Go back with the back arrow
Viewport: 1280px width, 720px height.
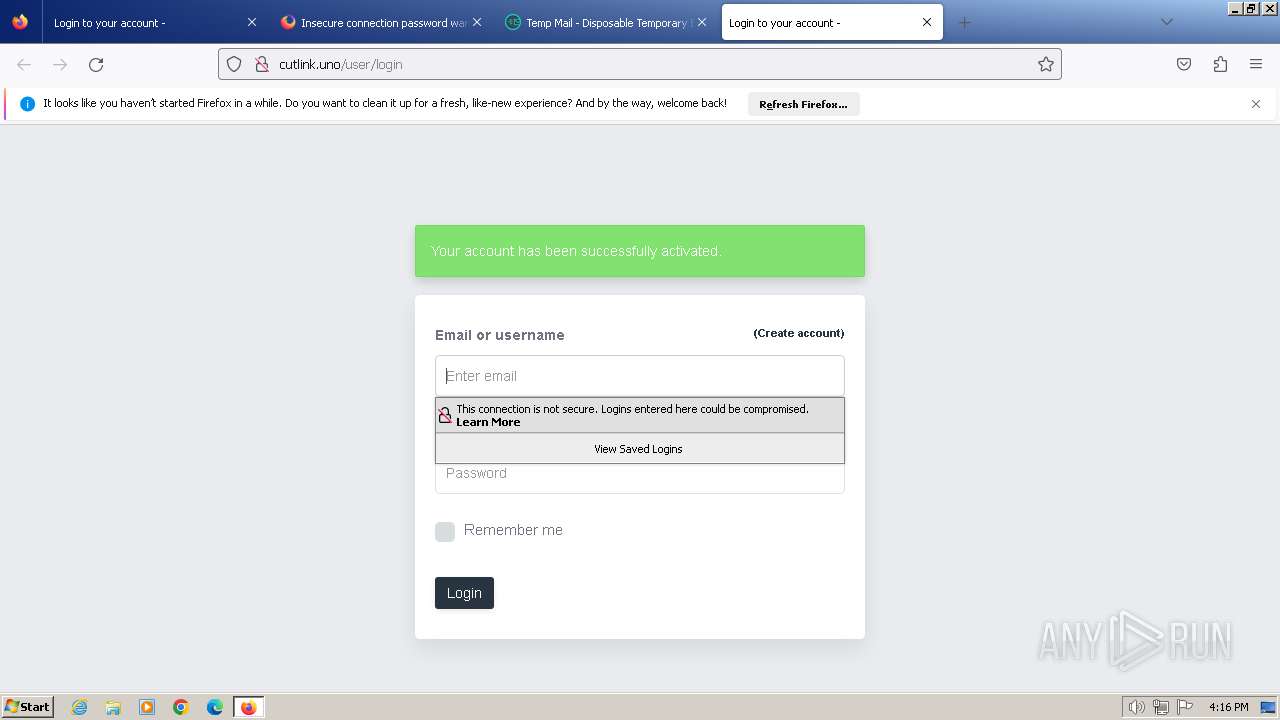point(24,64)
